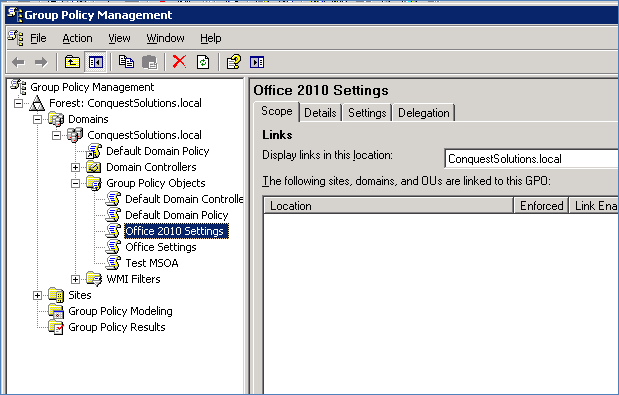
Task: Click the Paste toolbar icon
Action: click(x=150, y=62)
